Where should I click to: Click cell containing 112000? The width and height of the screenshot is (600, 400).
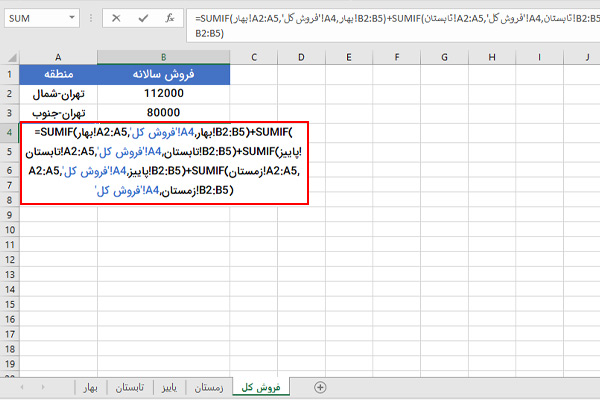[162, 94]
